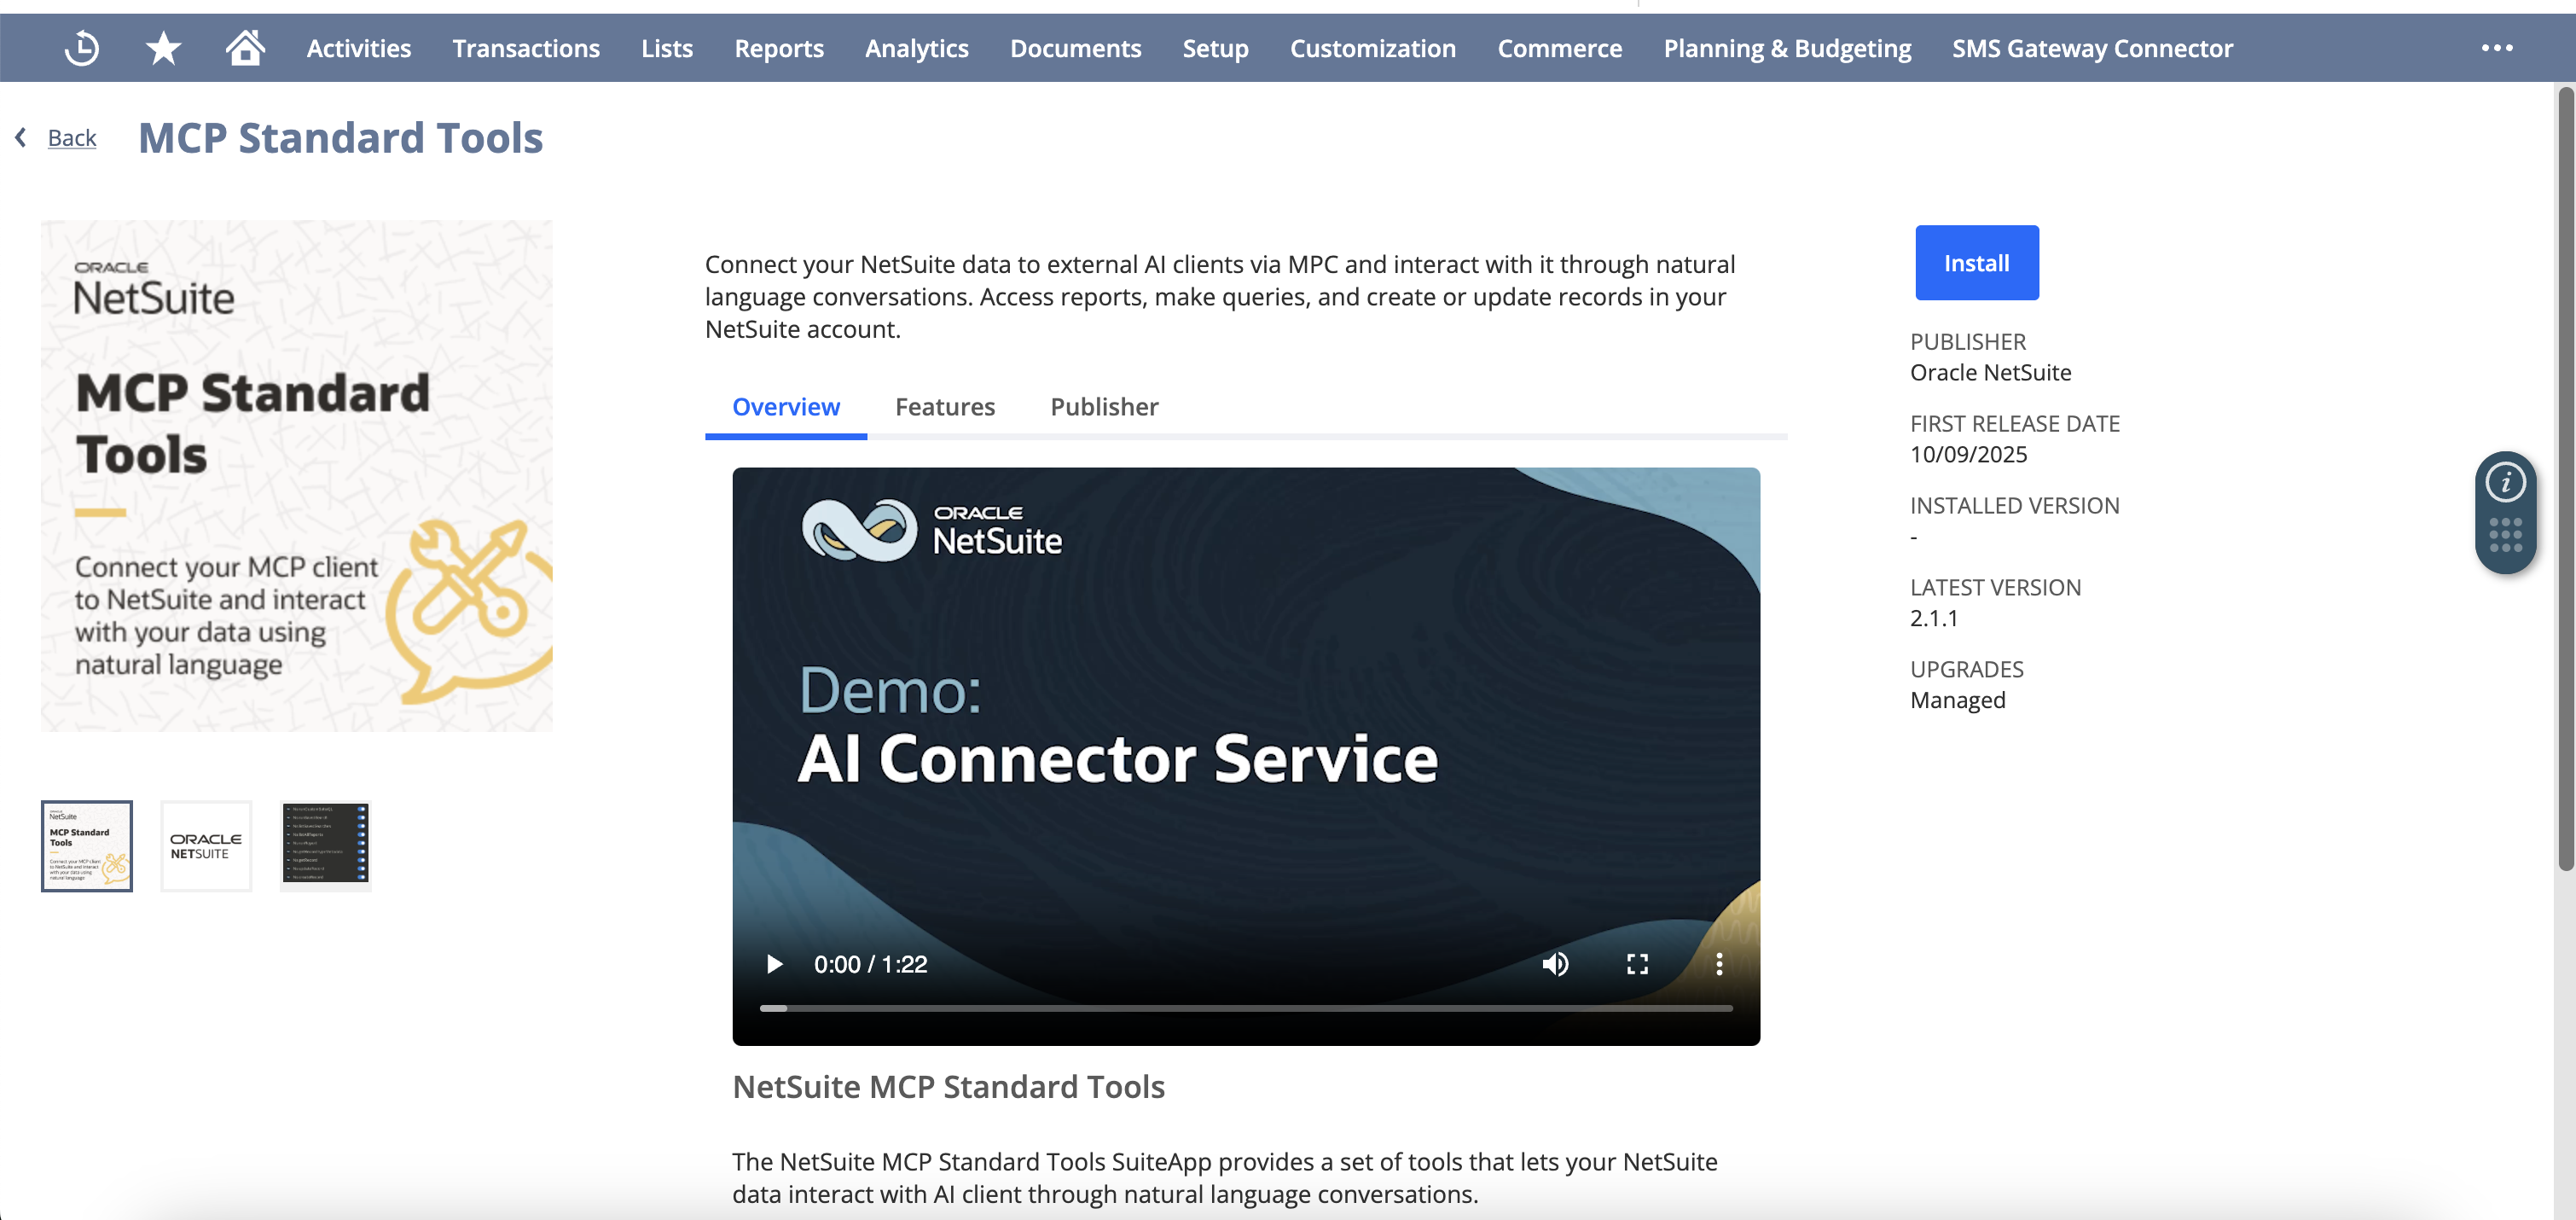Click the page vertical scrollbar
Image resolution: width=2576 pixels, height=1220 pixels.
pos(2566,480)
